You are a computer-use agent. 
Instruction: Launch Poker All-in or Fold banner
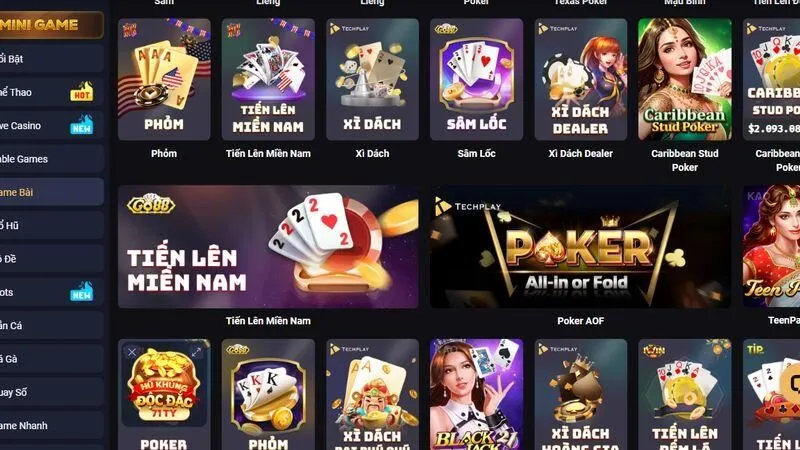coord(580,247)
